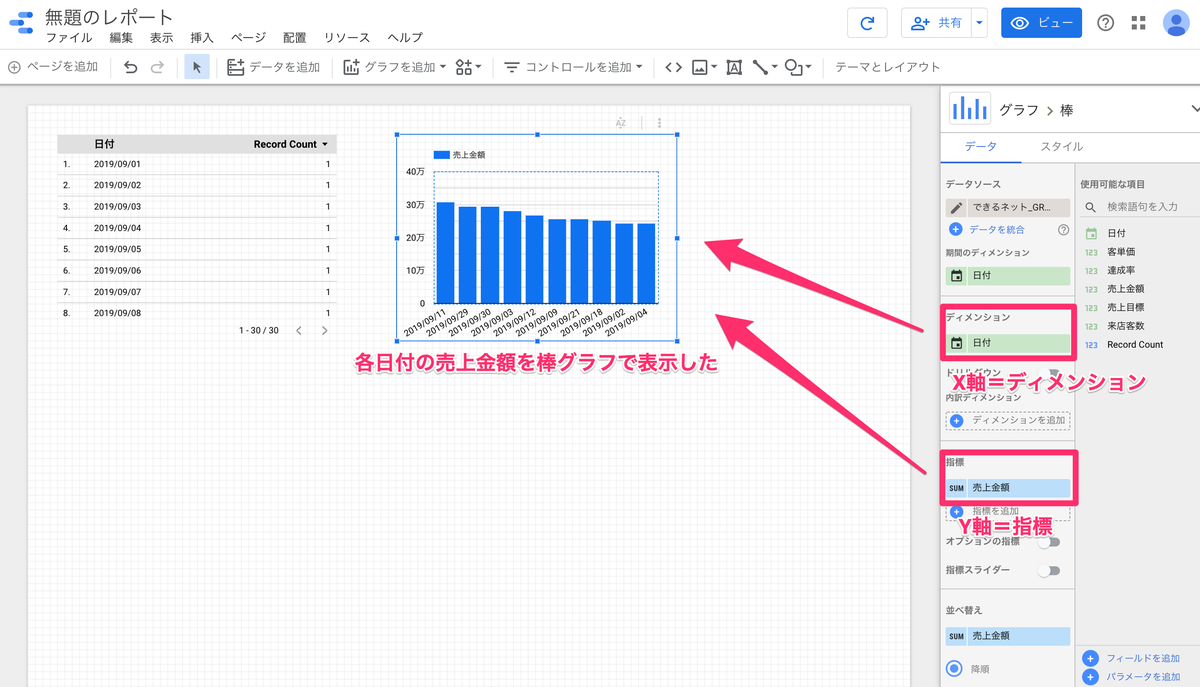Click calendar icon of 期間のディメンション 日付 chip
Viewport: 1200px width, 687px height.
[x=957, y=275]
